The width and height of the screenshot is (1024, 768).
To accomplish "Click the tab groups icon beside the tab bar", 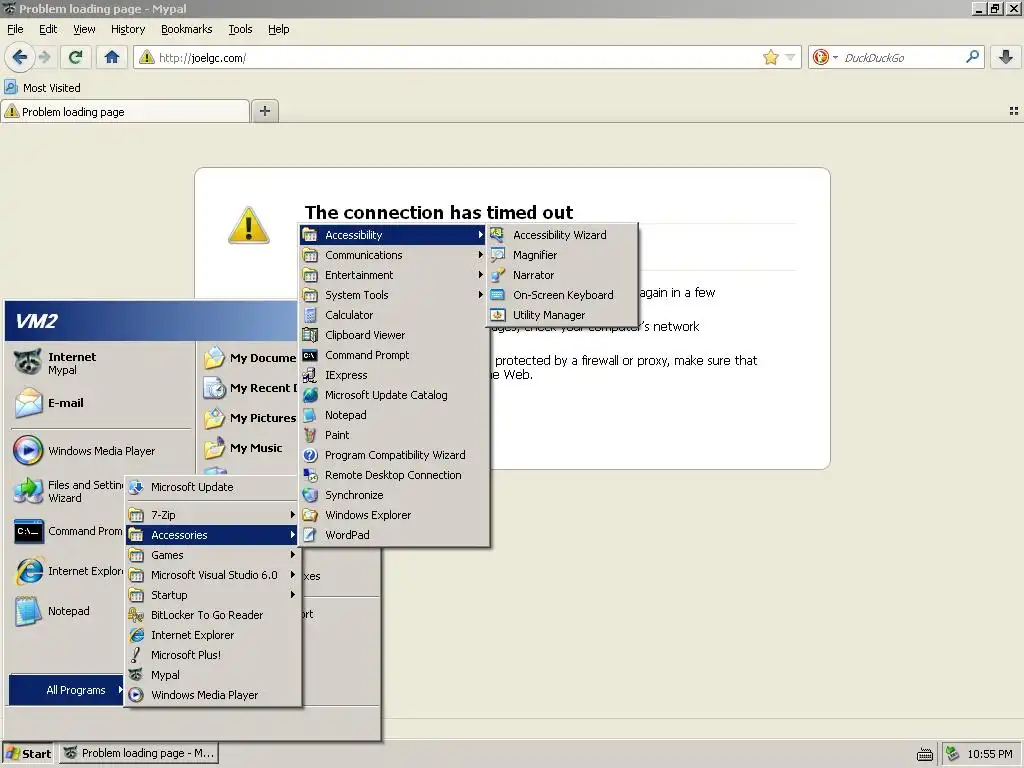I will coord(1014,112).
